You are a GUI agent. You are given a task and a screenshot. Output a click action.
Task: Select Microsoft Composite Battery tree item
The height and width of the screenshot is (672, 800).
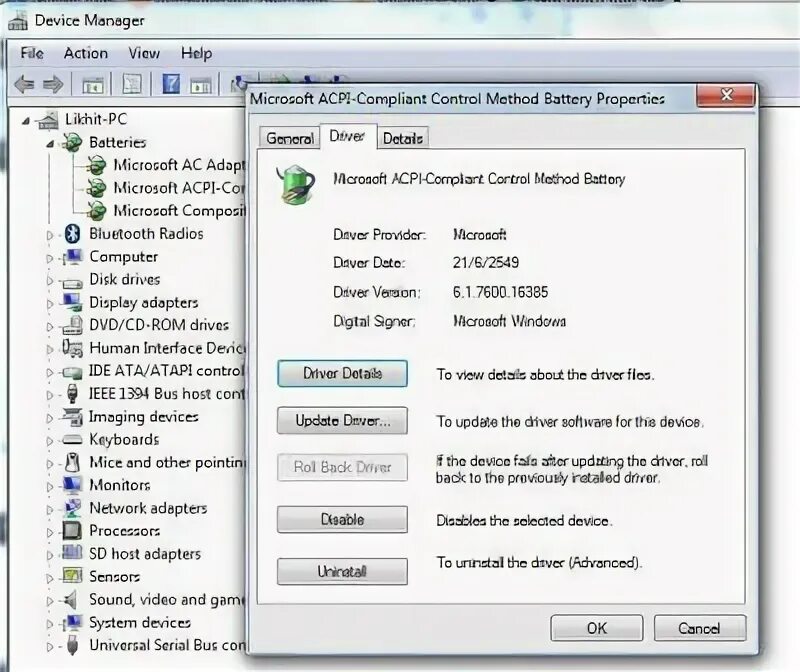point(179,211)
